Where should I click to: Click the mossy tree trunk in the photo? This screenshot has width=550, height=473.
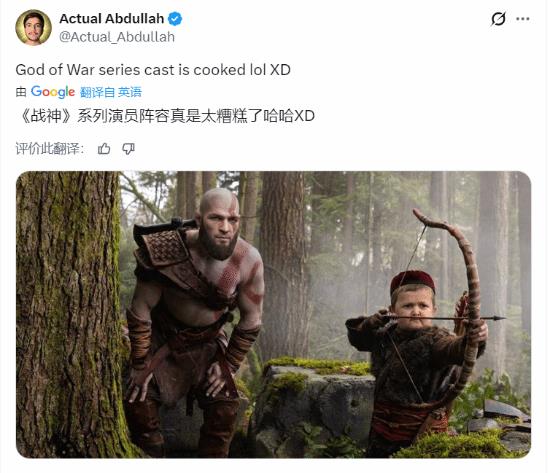point(70,314)
